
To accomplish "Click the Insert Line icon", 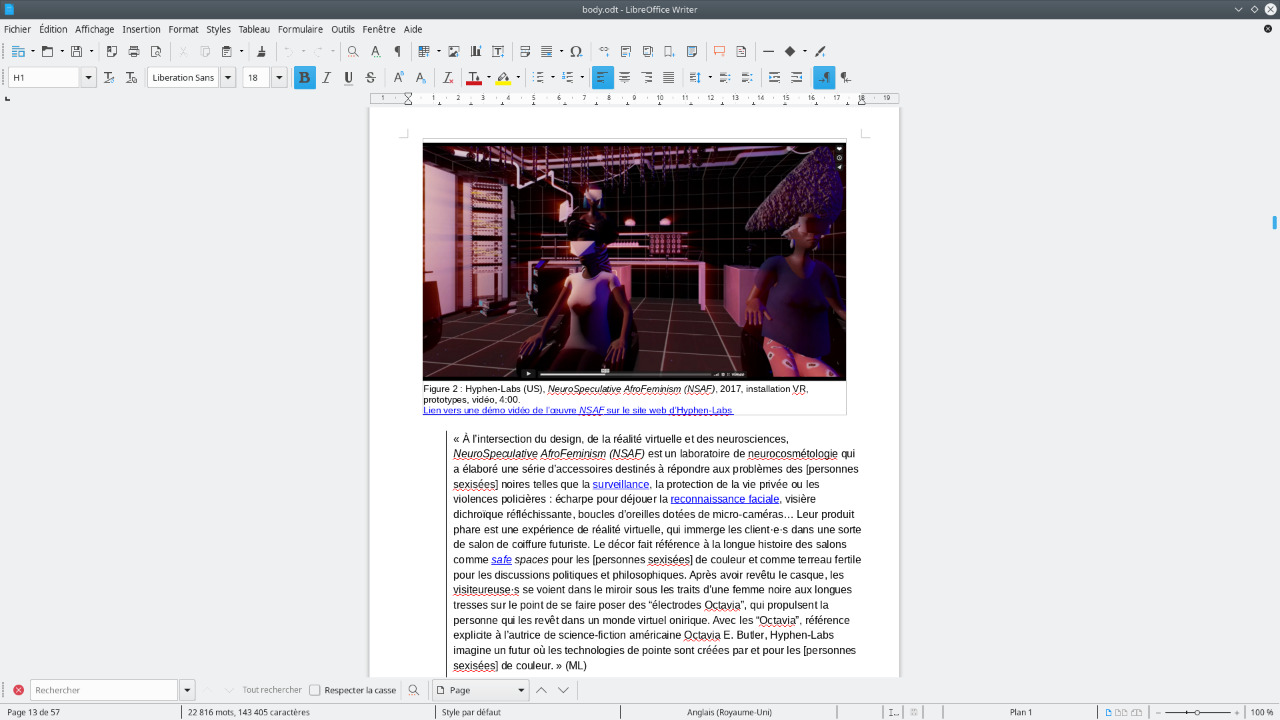I will [768, 51].
